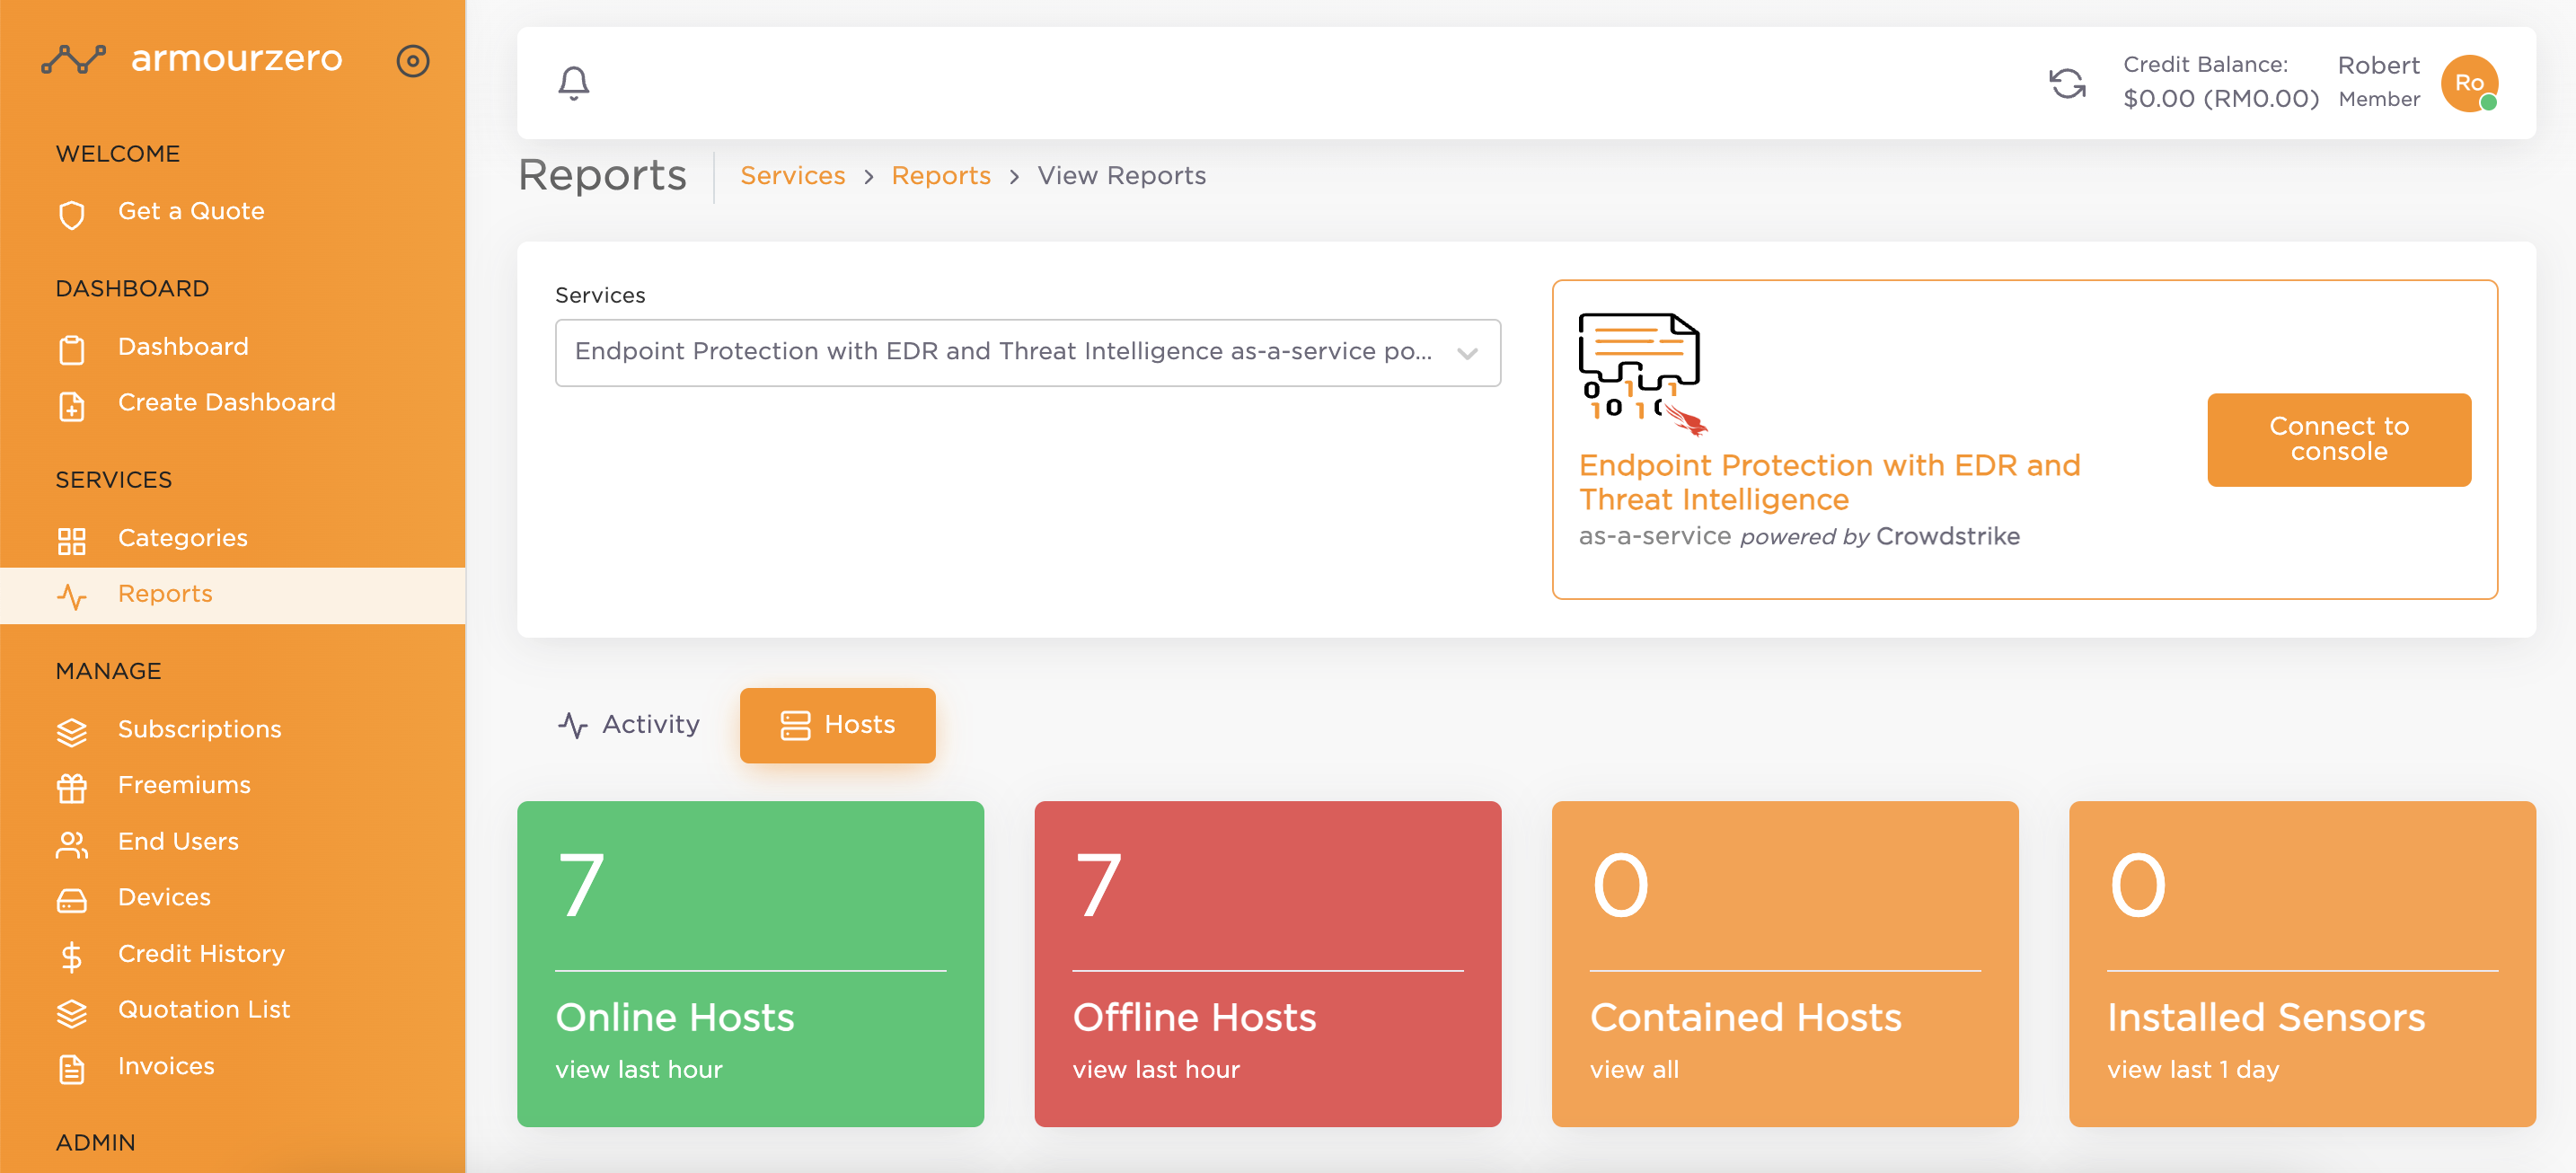This screenshot has width=2576, height=1173.
Task: Click the End Users people icon
Action: pyautogui.click(x=72, y=844)
